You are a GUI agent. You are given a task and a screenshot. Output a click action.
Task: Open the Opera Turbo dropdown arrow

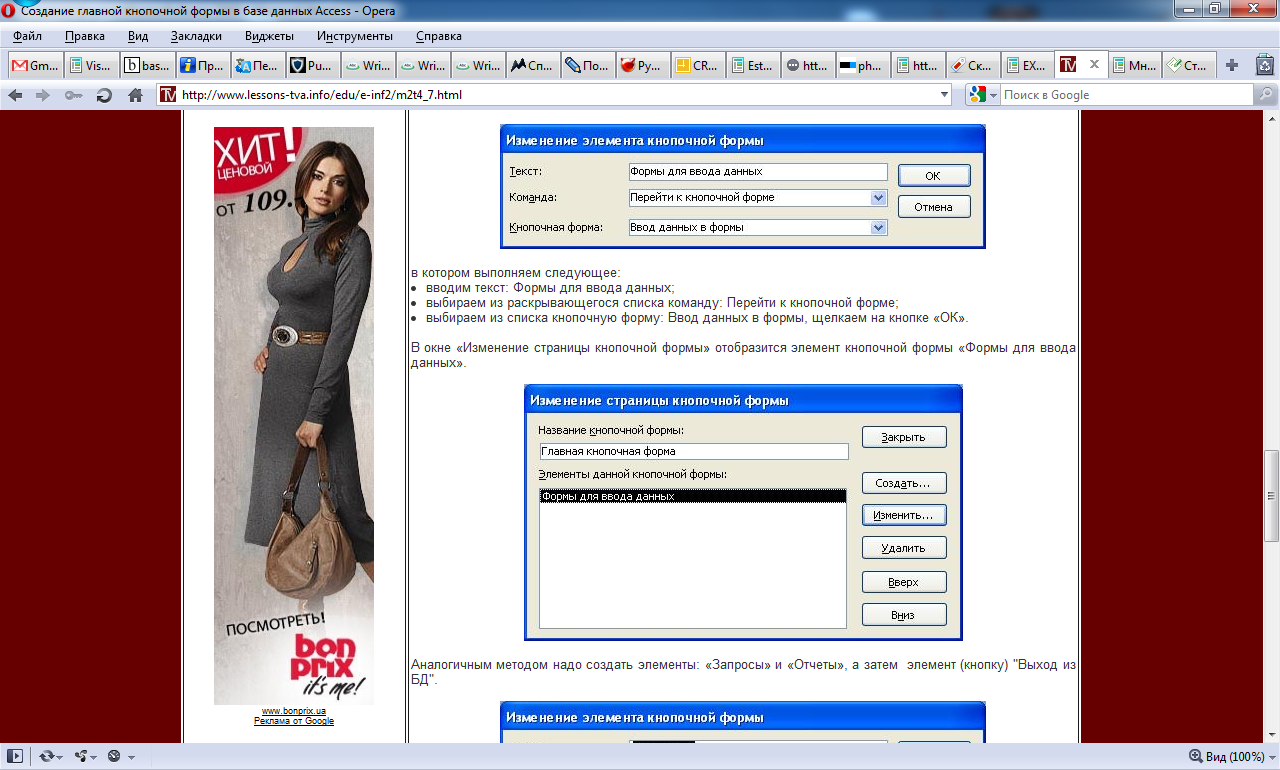pos(131,757)
